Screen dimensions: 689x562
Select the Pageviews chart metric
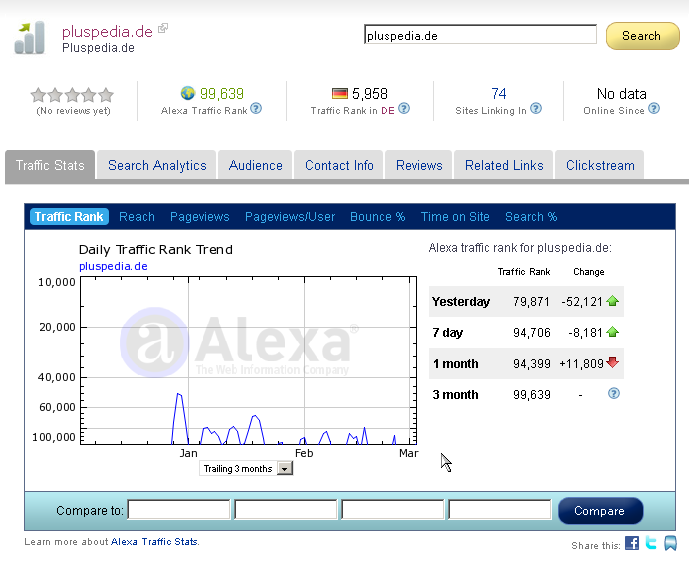[199, 217]
